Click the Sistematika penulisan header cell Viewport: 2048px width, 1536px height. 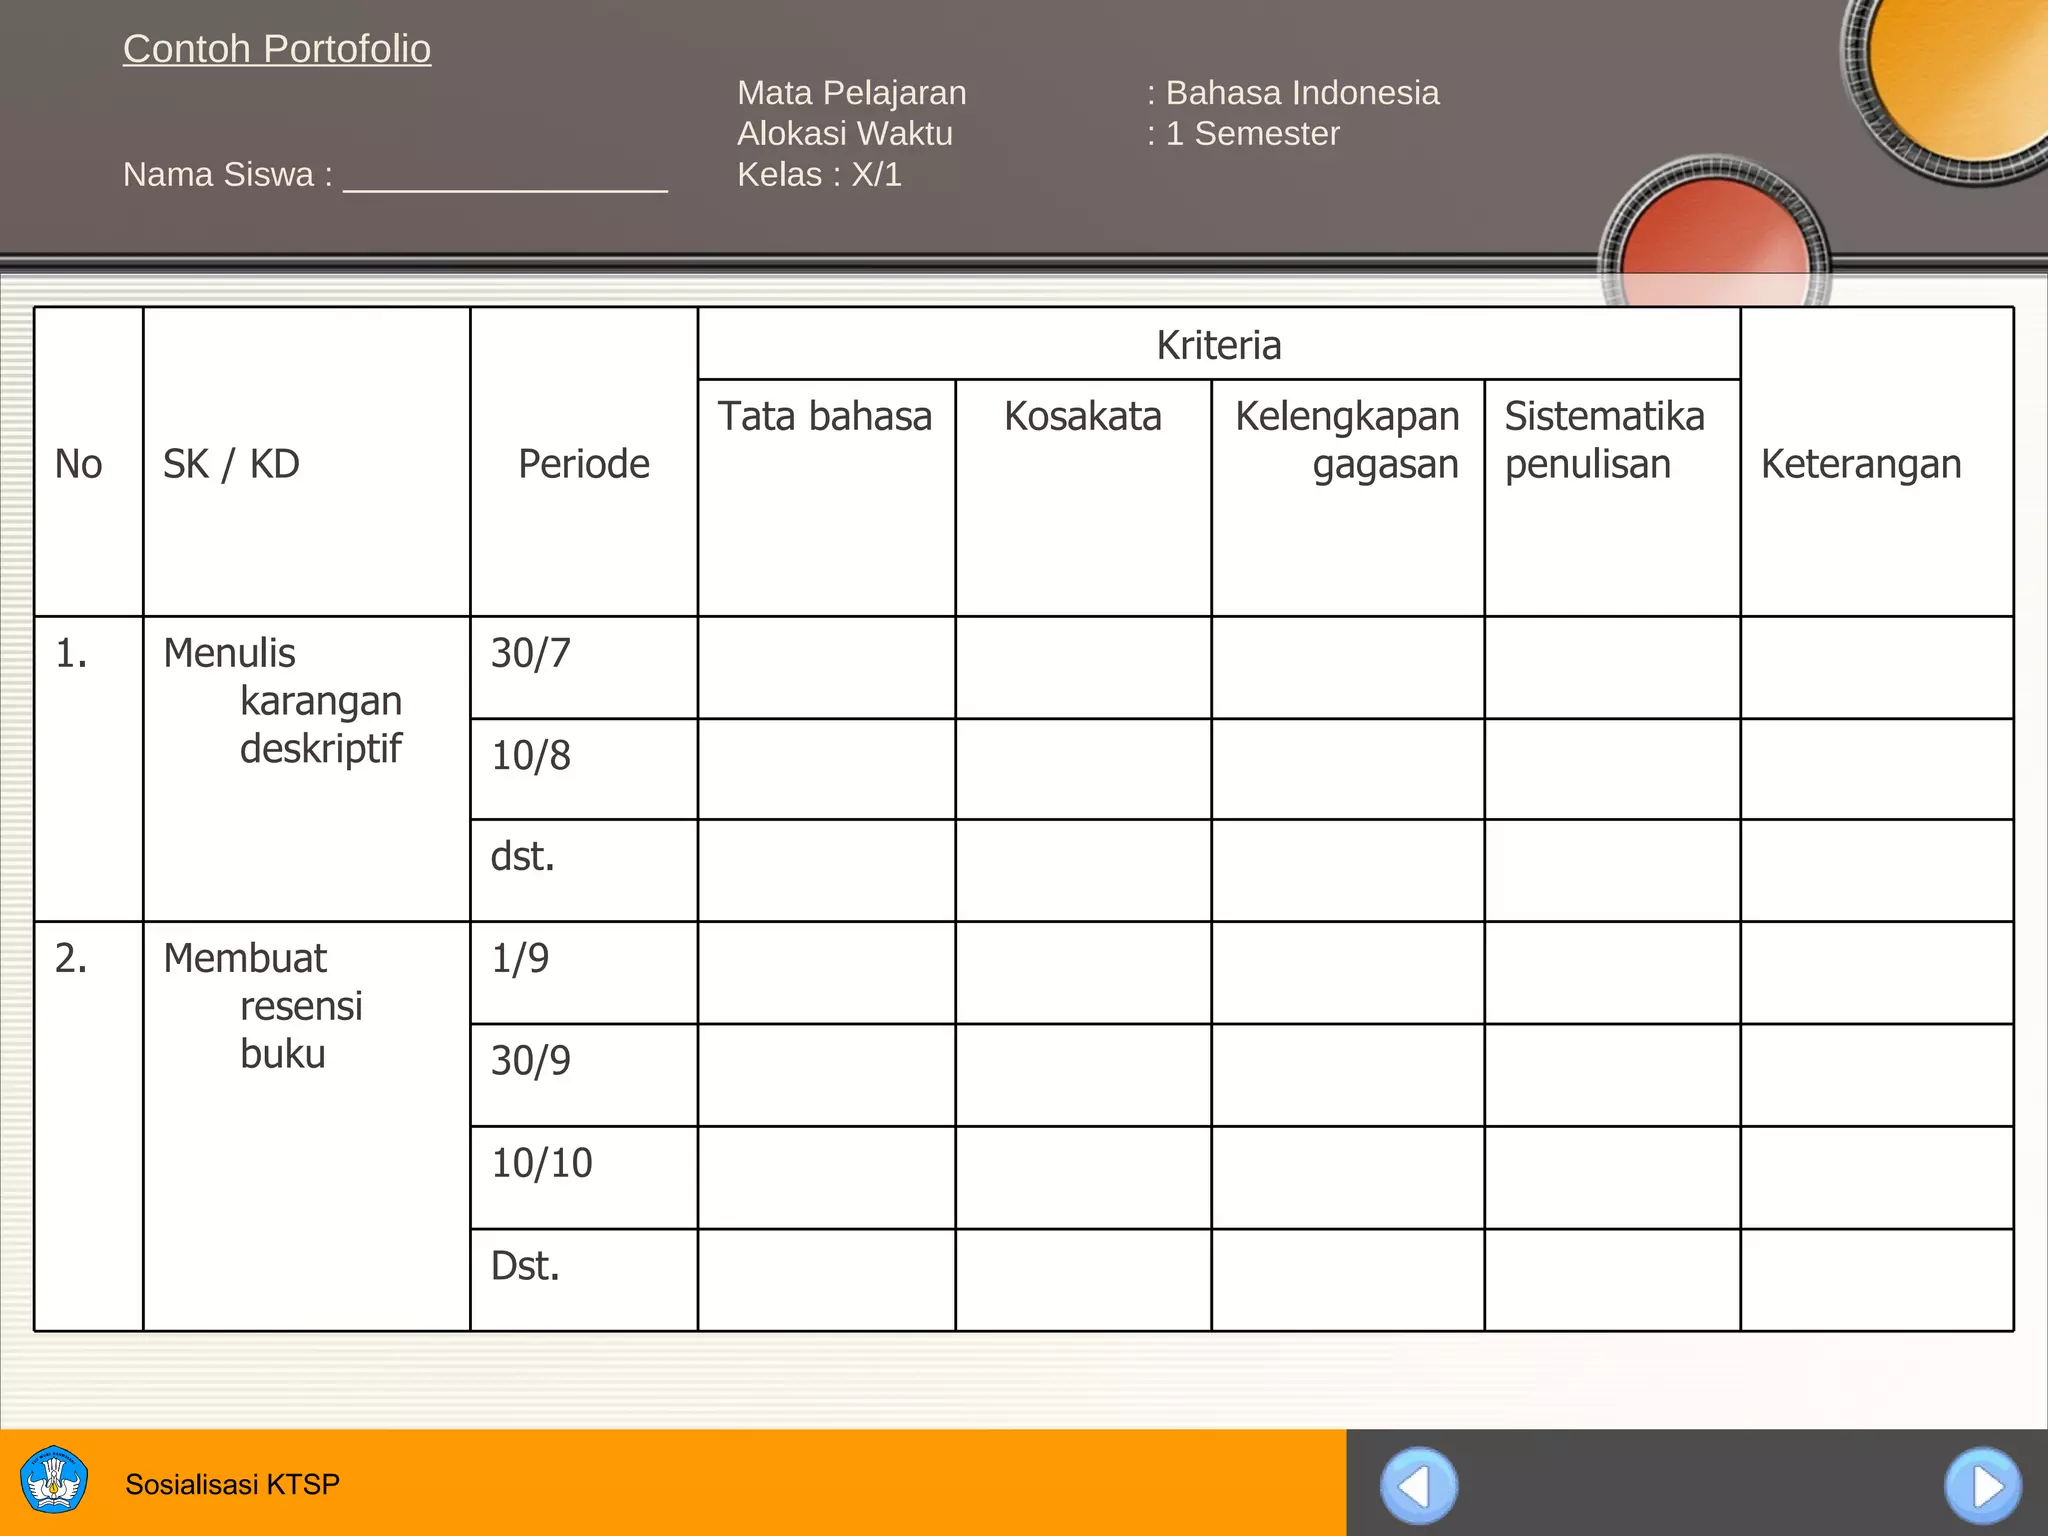click(x=1604, y=440)
